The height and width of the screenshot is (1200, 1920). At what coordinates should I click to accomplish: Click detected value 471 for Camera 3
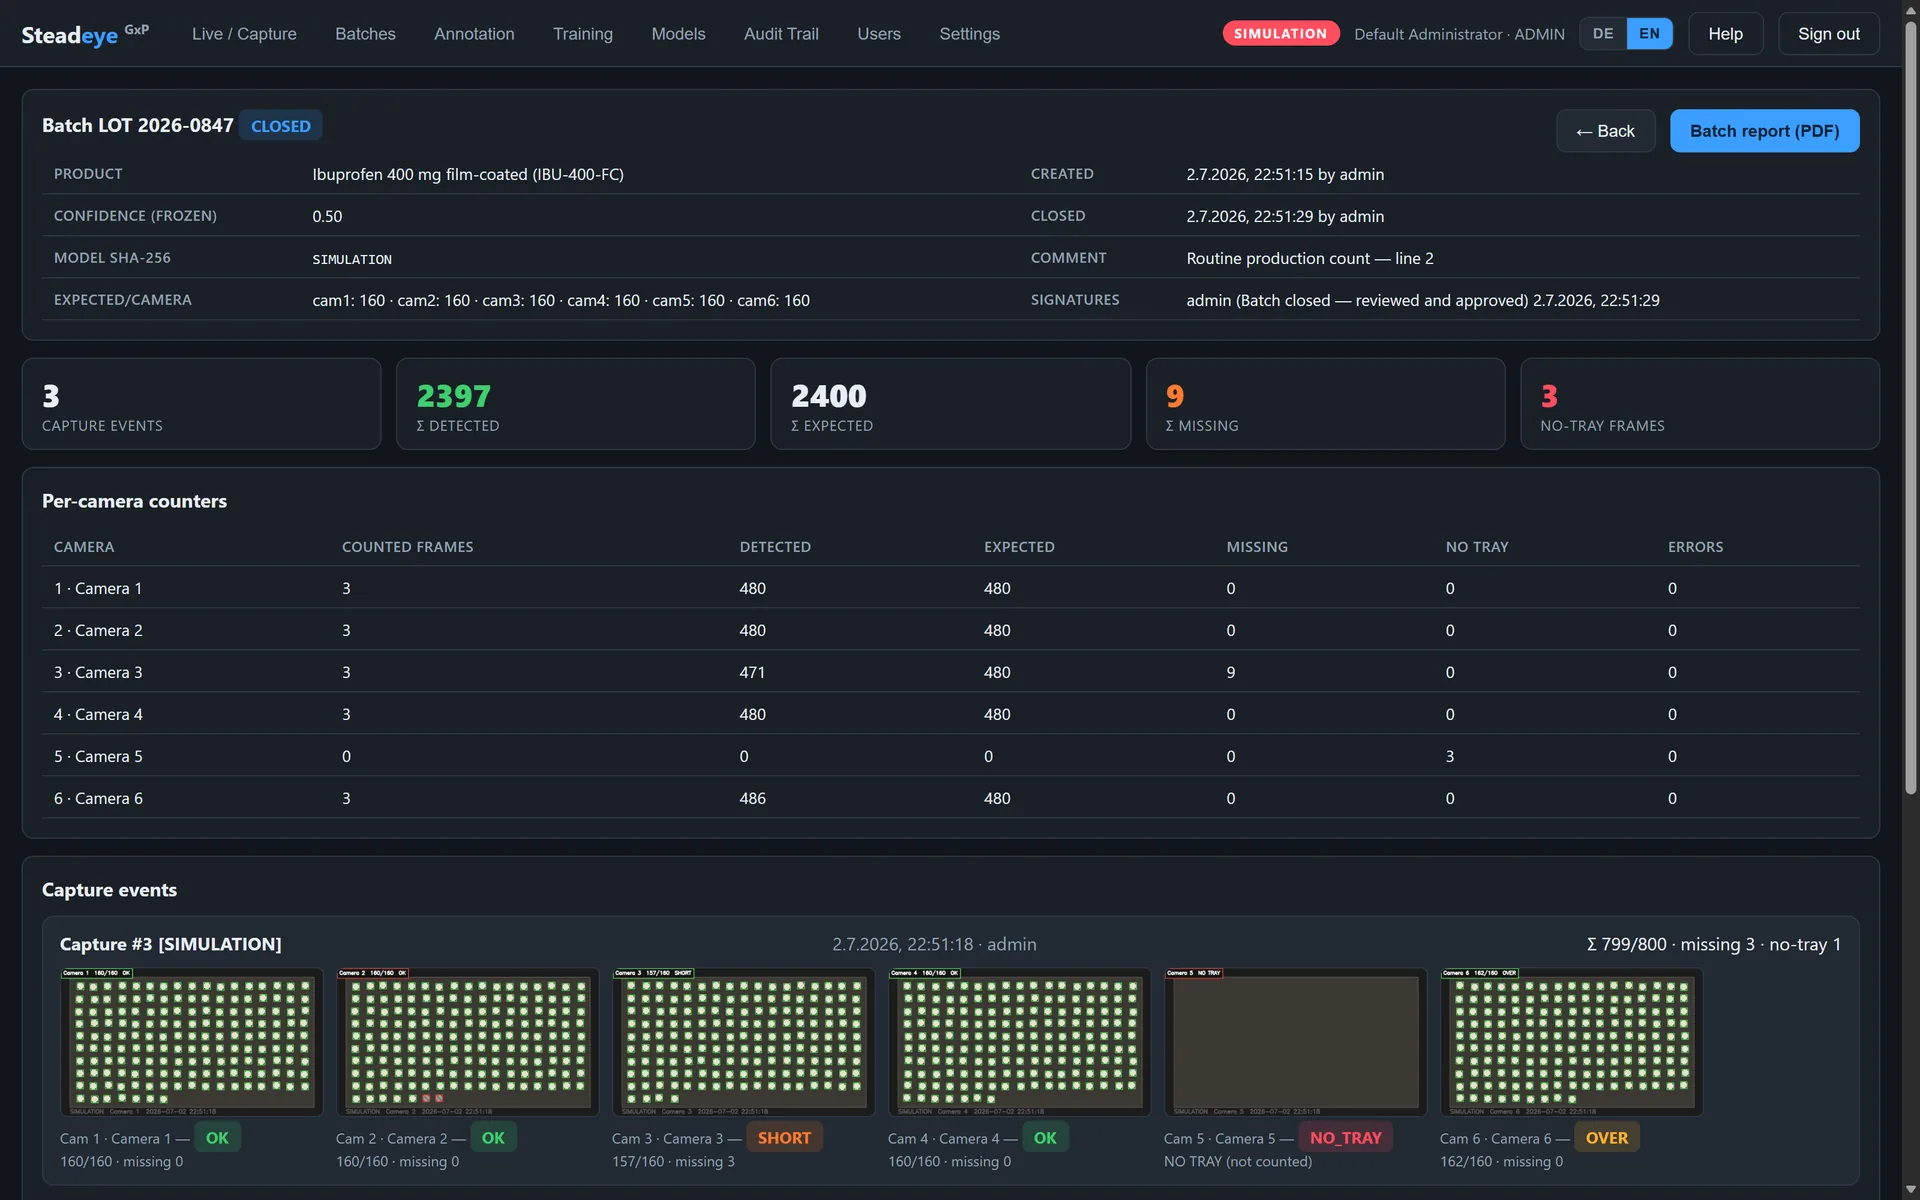(x=752, y=672)
